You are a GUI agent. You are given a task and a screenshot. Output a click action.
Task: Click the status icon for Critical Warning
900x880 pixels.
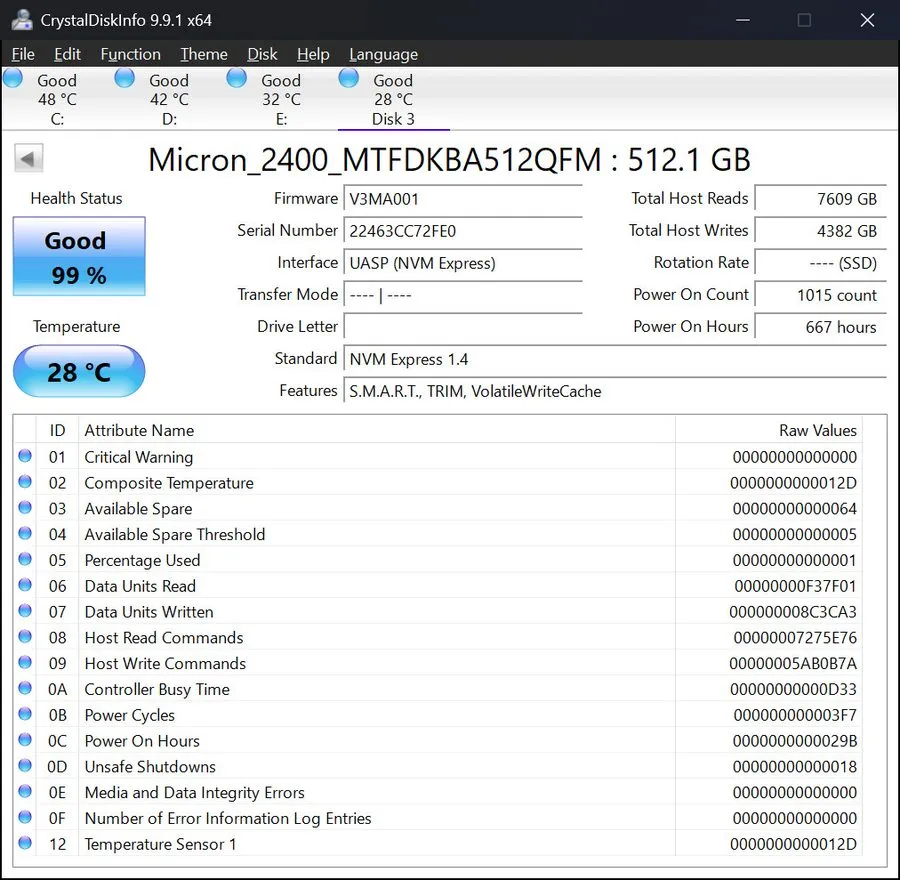[x=25, y=456]
